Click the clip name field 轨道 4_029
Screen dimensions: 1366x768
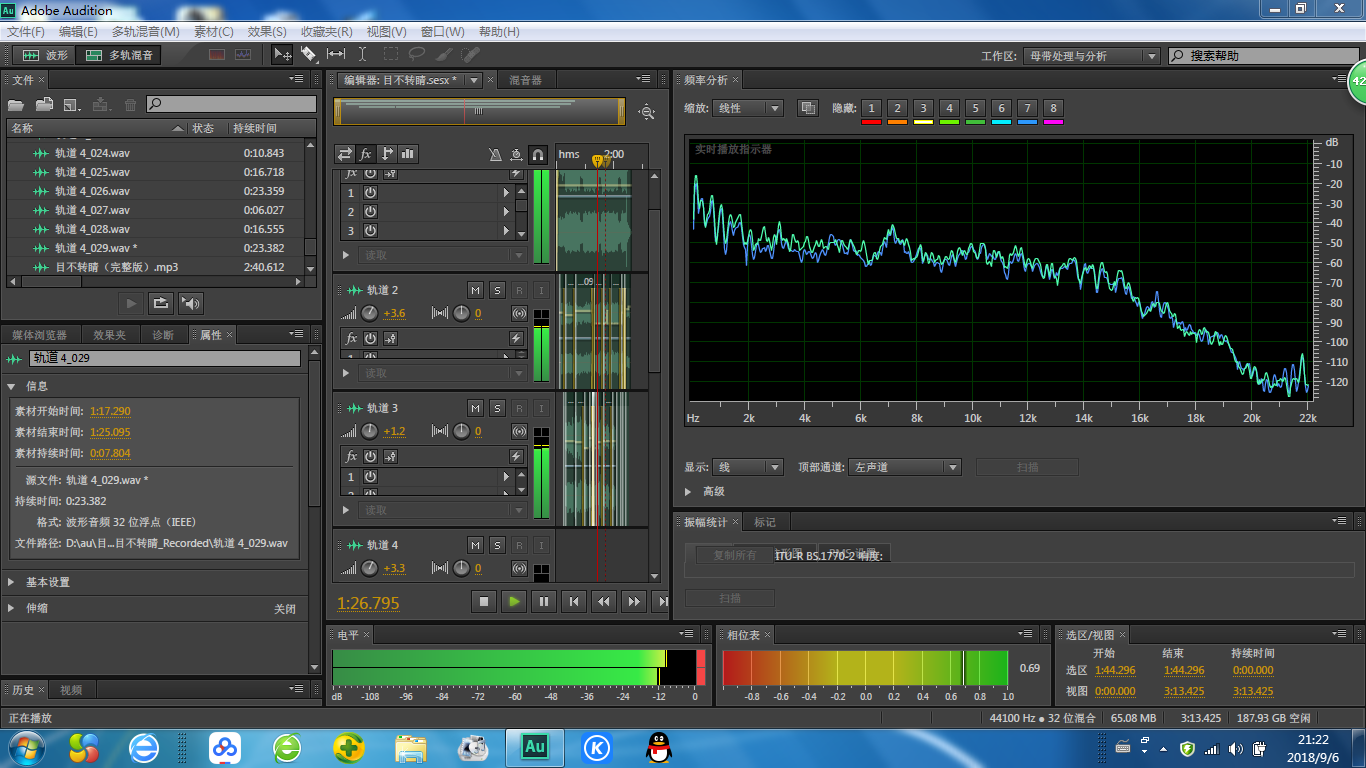click(x=164, y=358)
